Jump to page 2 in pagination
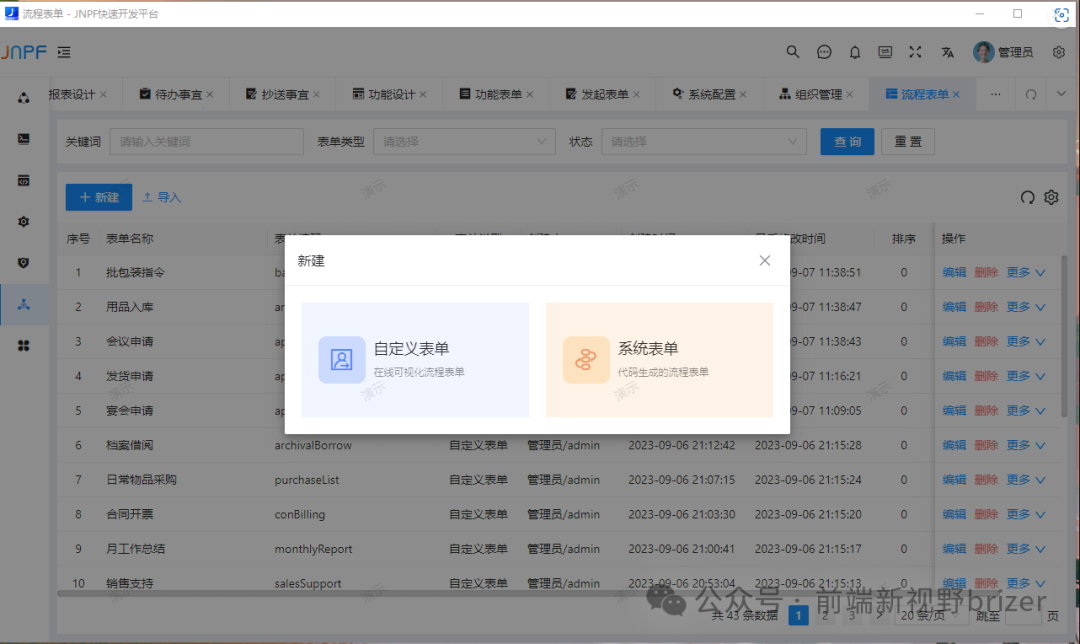Viewport: 1080px width, 644px height. coord(823,614)
